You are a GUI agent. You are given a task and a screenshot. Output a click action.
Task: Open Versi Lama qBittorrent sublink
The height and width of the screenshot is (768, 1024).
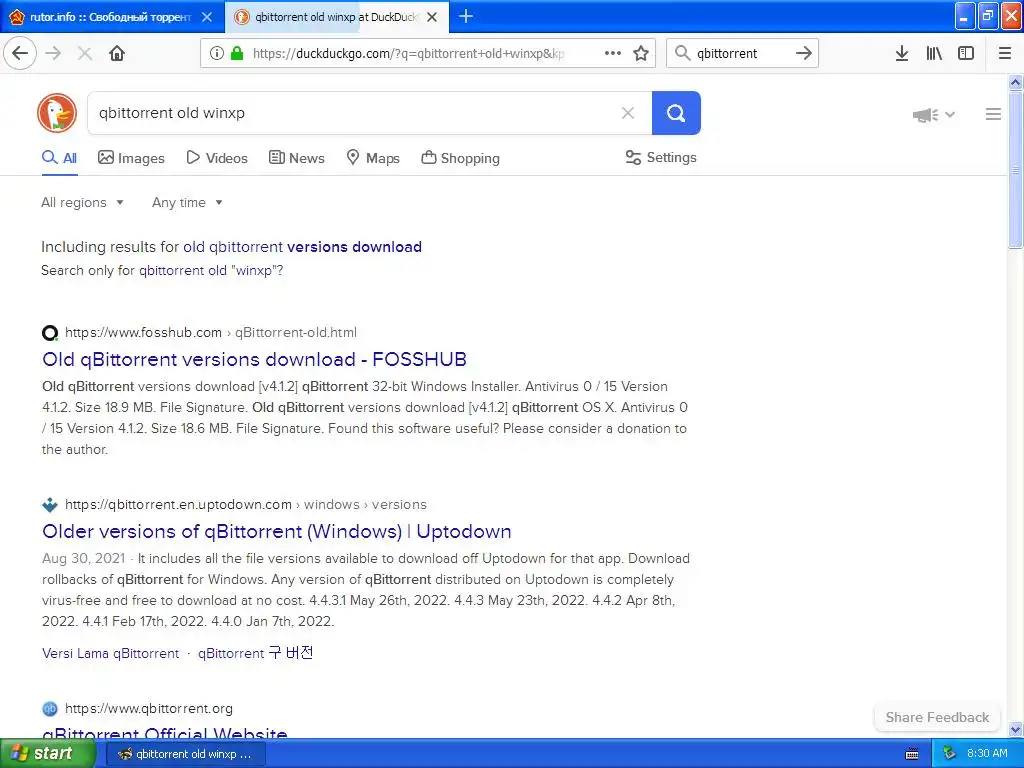(110, 653)
